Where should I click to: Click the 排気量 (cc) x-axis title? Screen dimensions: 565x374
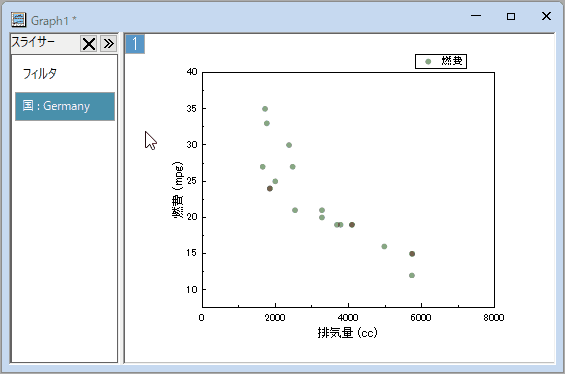[347, 332]
